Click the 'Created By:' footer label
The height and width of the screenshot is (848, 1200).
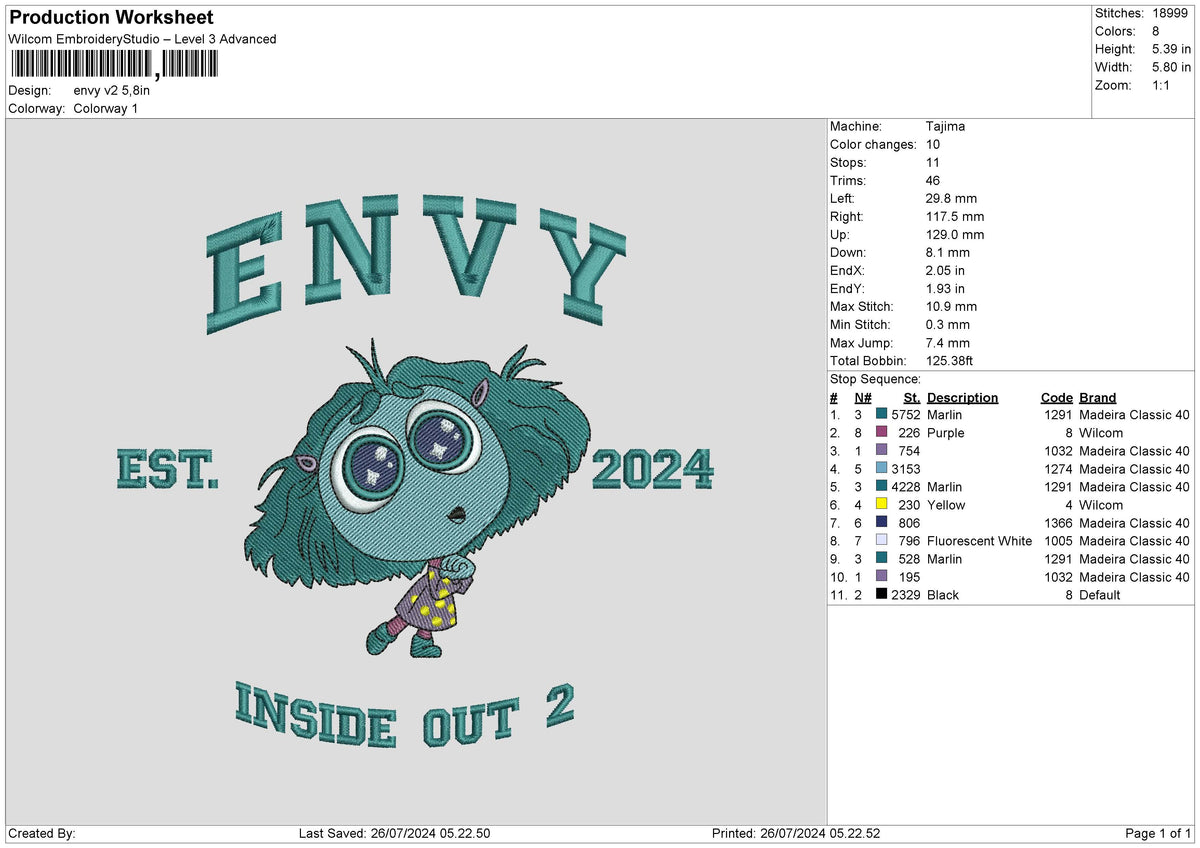[41, 834]
